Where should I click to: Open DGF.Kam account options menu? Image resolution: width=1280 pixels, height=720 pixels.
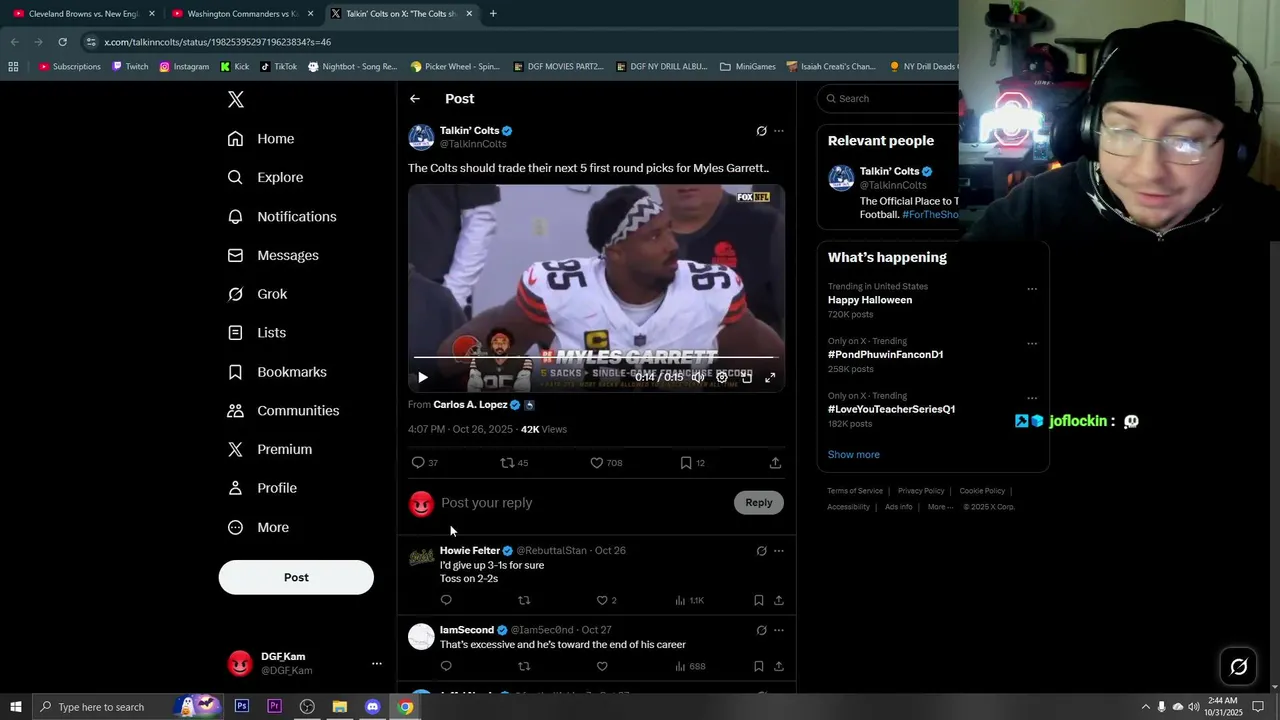pyautogui.click(x=377, y=663)
